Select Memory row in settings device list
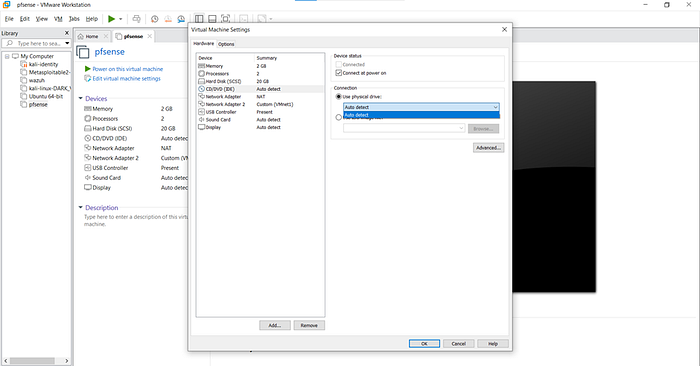 click(260, 66)
